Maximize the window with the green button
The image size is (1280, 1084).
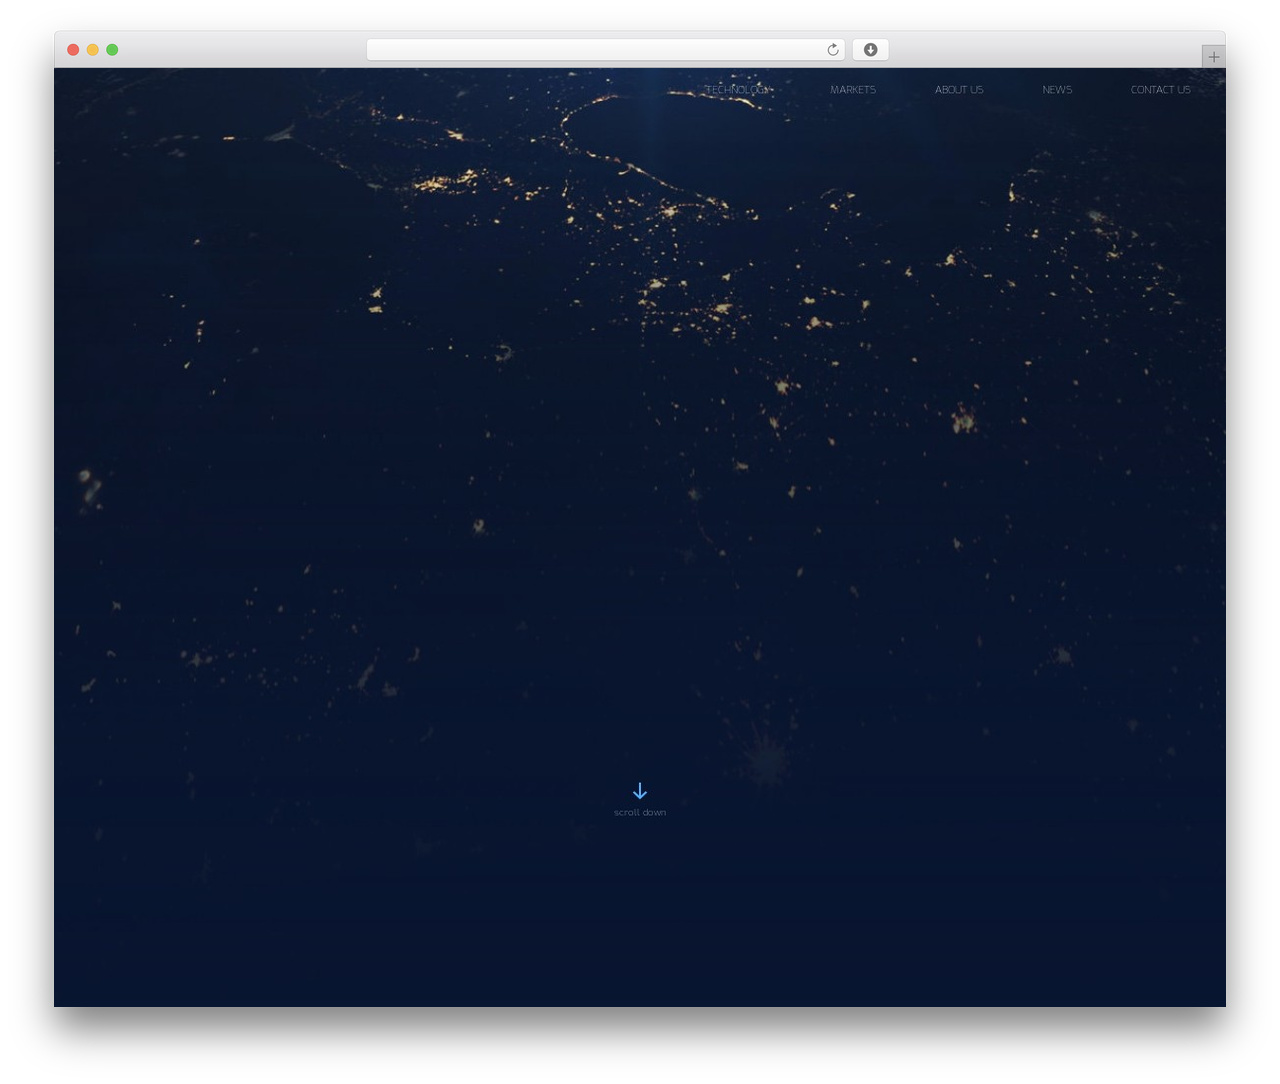point(112,50)
